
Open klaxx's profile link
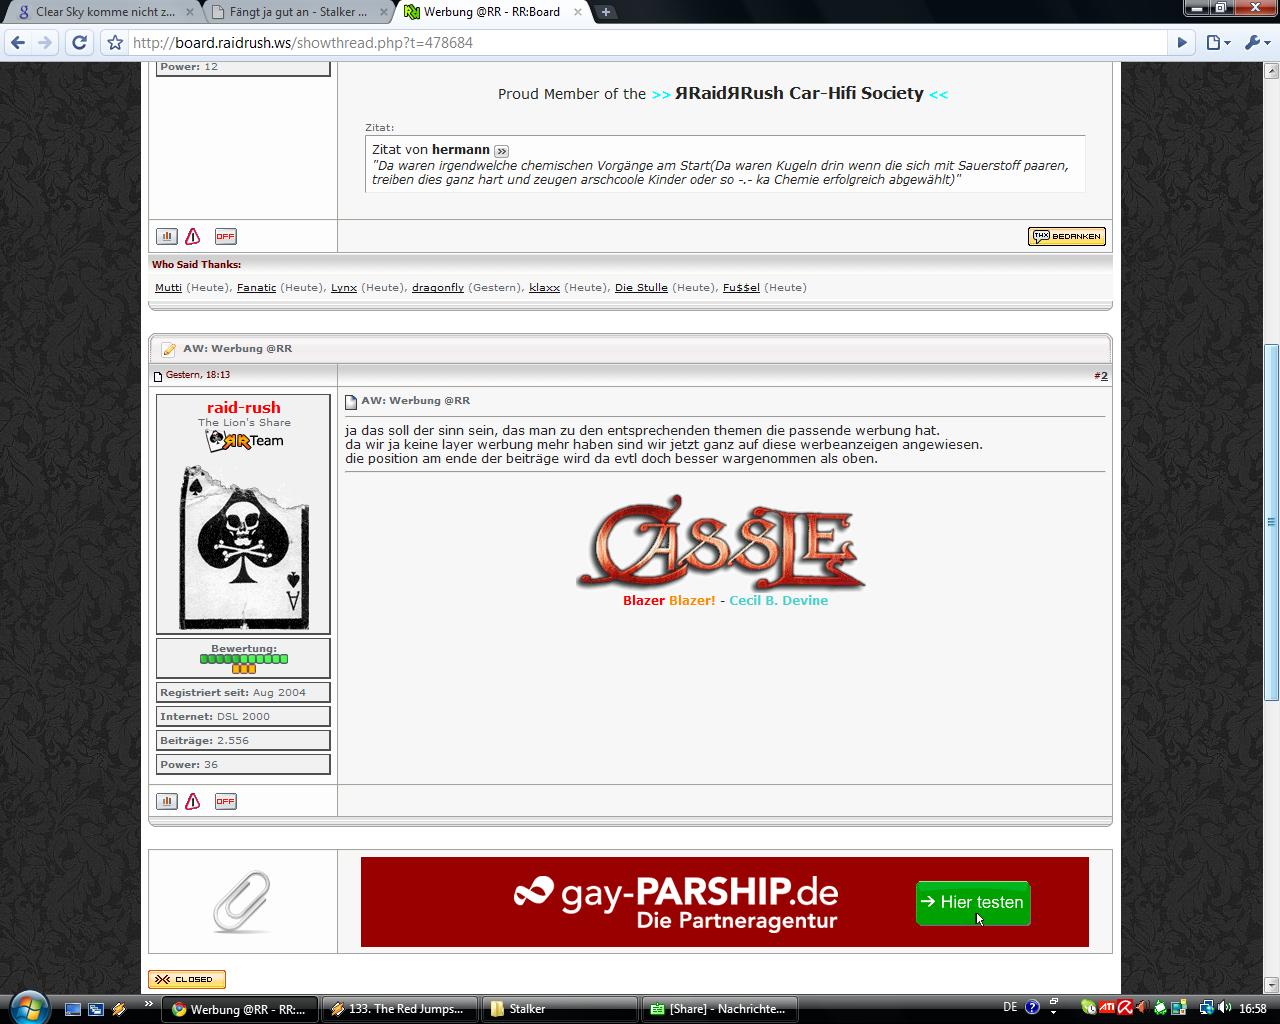544,287
